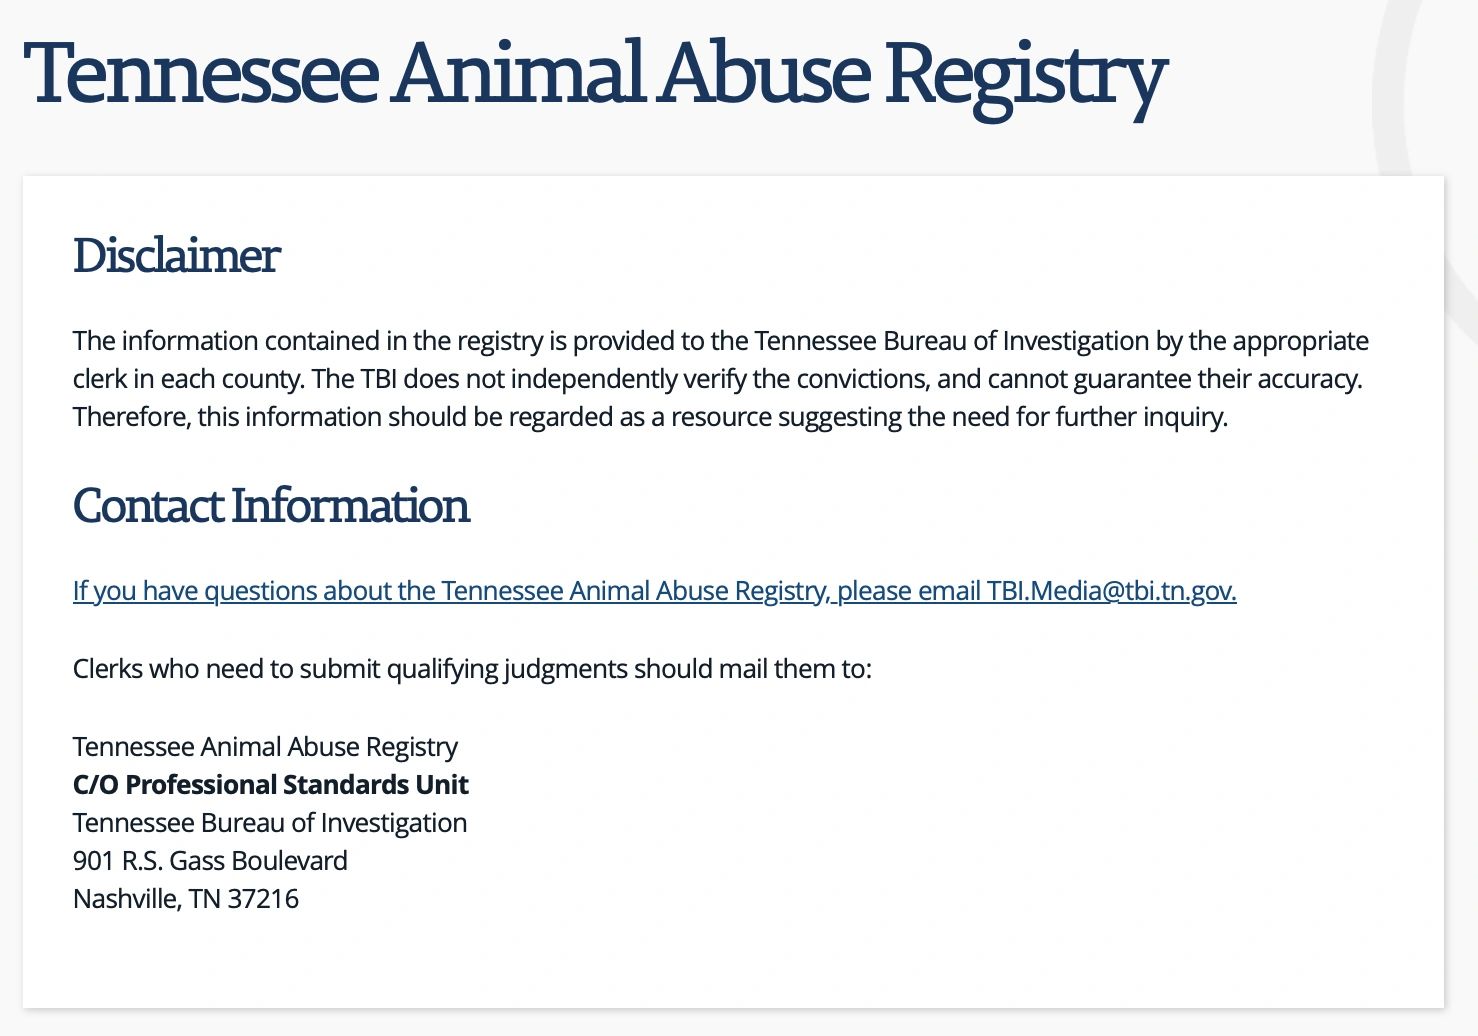Click the bold "C/O Professional Standards Unit" line
The width and height of the screenshot is (1478, 1036).
[x=270, y=785]
